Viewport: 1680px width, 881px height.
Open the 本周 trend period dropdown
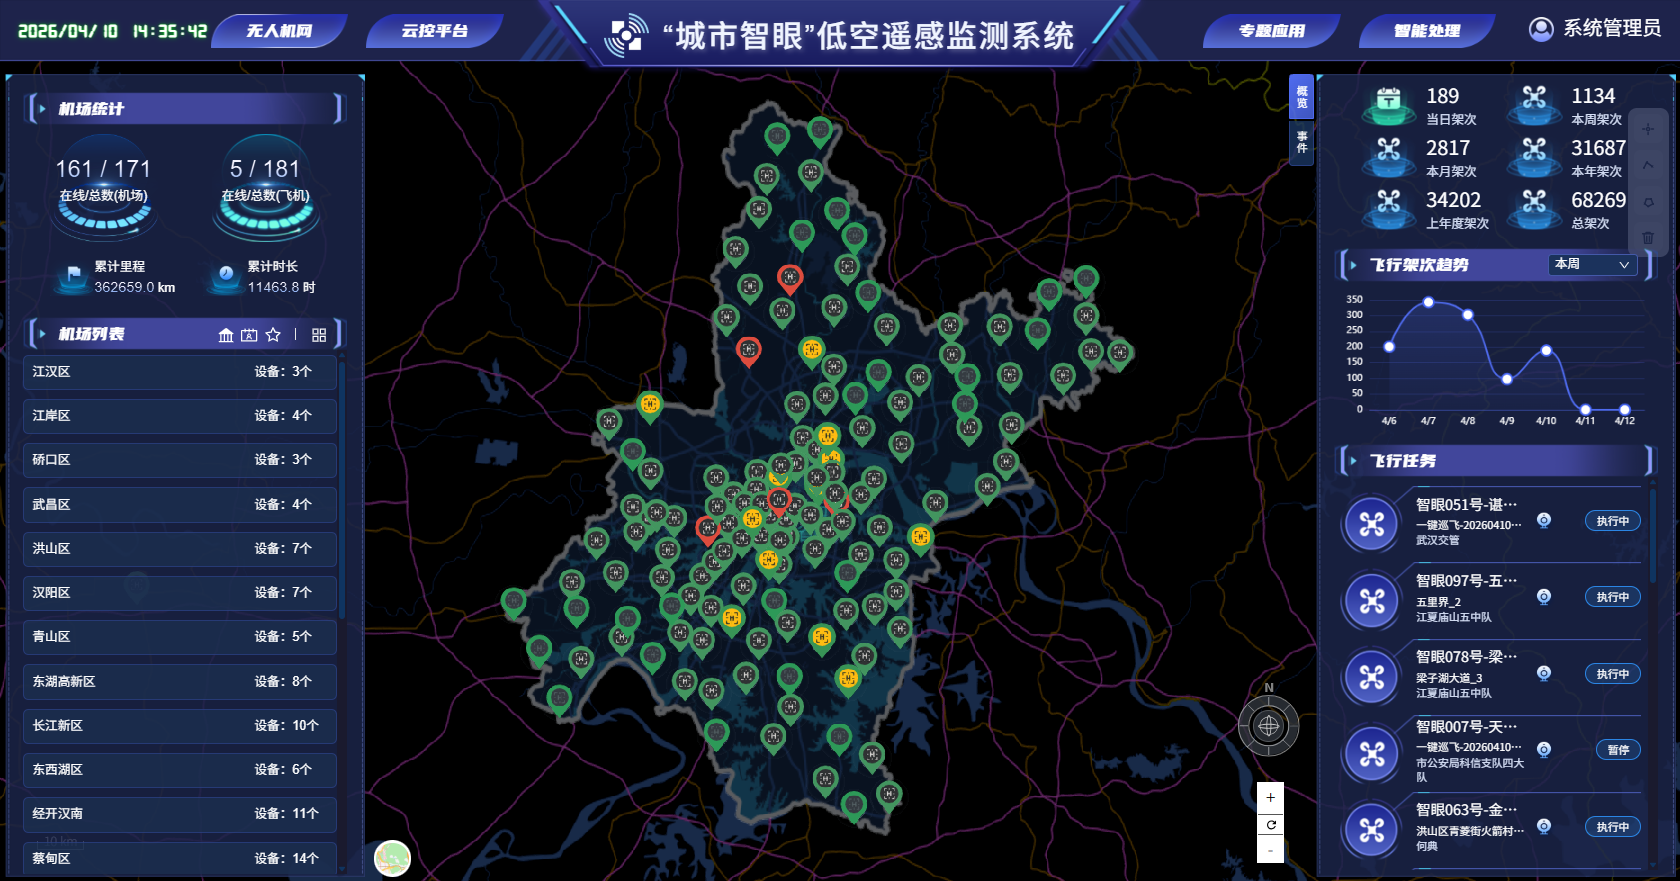coord(1592,264)
